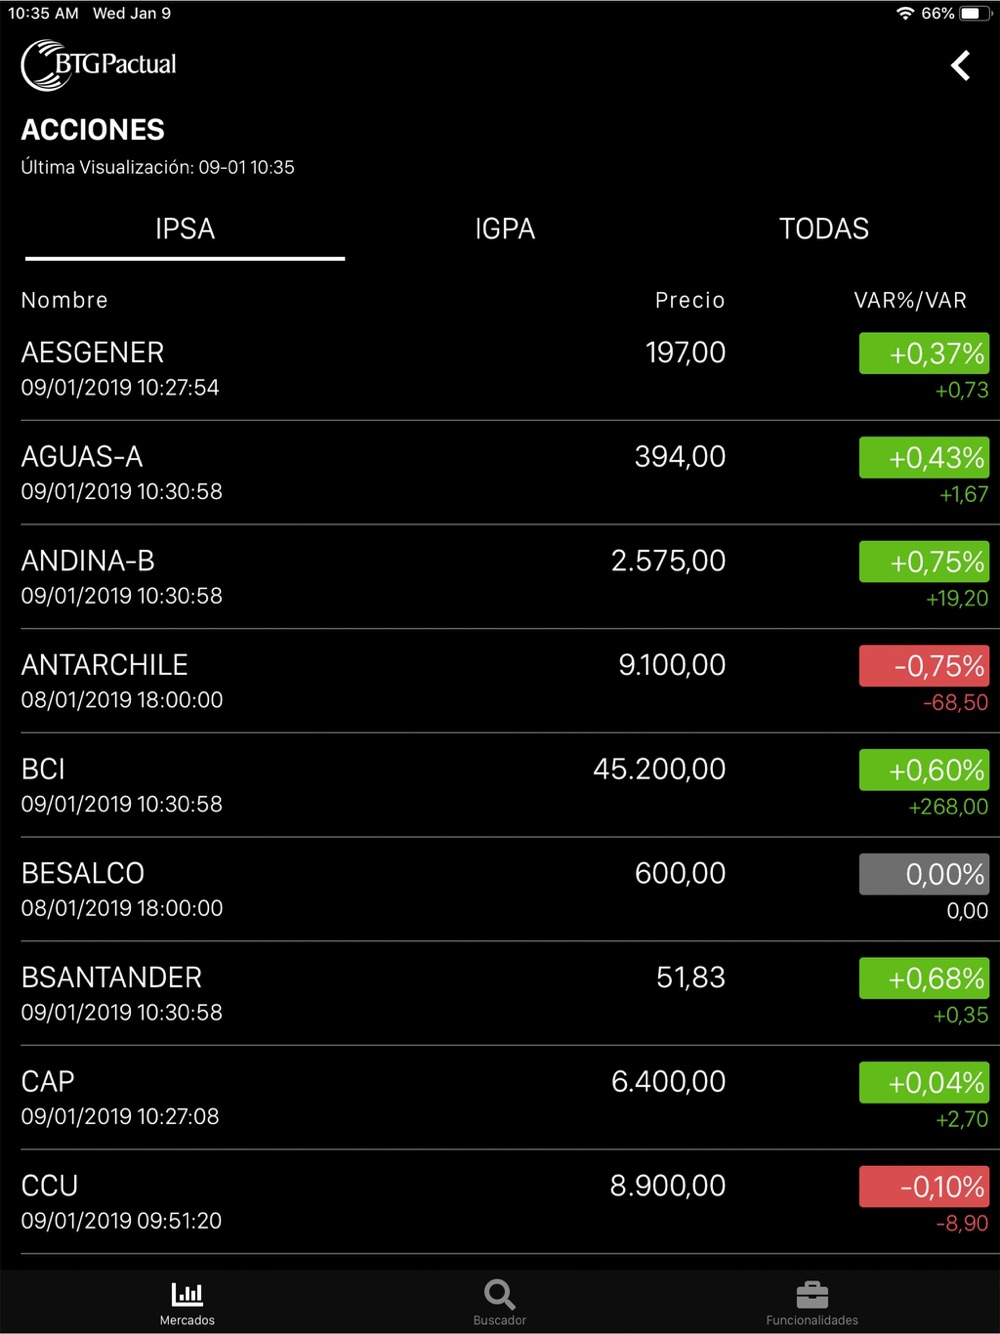
Task: Tap the Wi-Fi status icon
Action: click(905, 14)
